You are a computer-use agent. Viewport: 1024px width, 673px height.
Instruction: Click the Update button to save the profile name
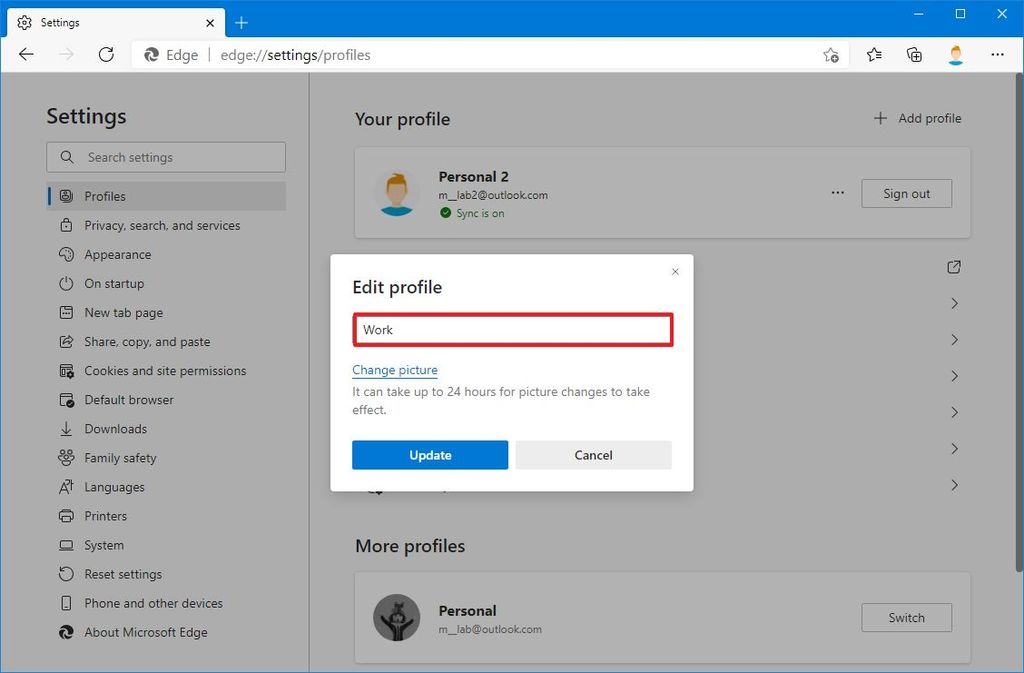point(430,454)
